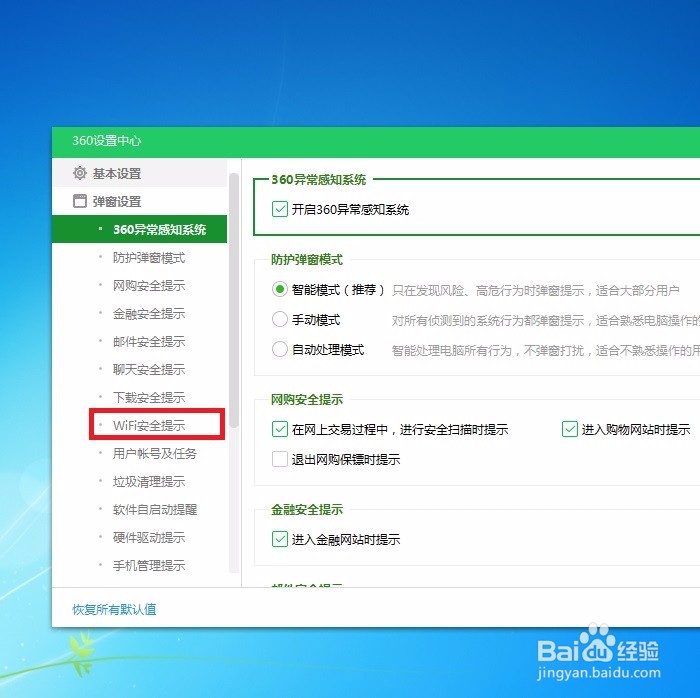The height and width of the screenshot is (698, 700).
Task: Toggle 开启360异常感知系统 checkbox
Action: (x=279, y=209)
